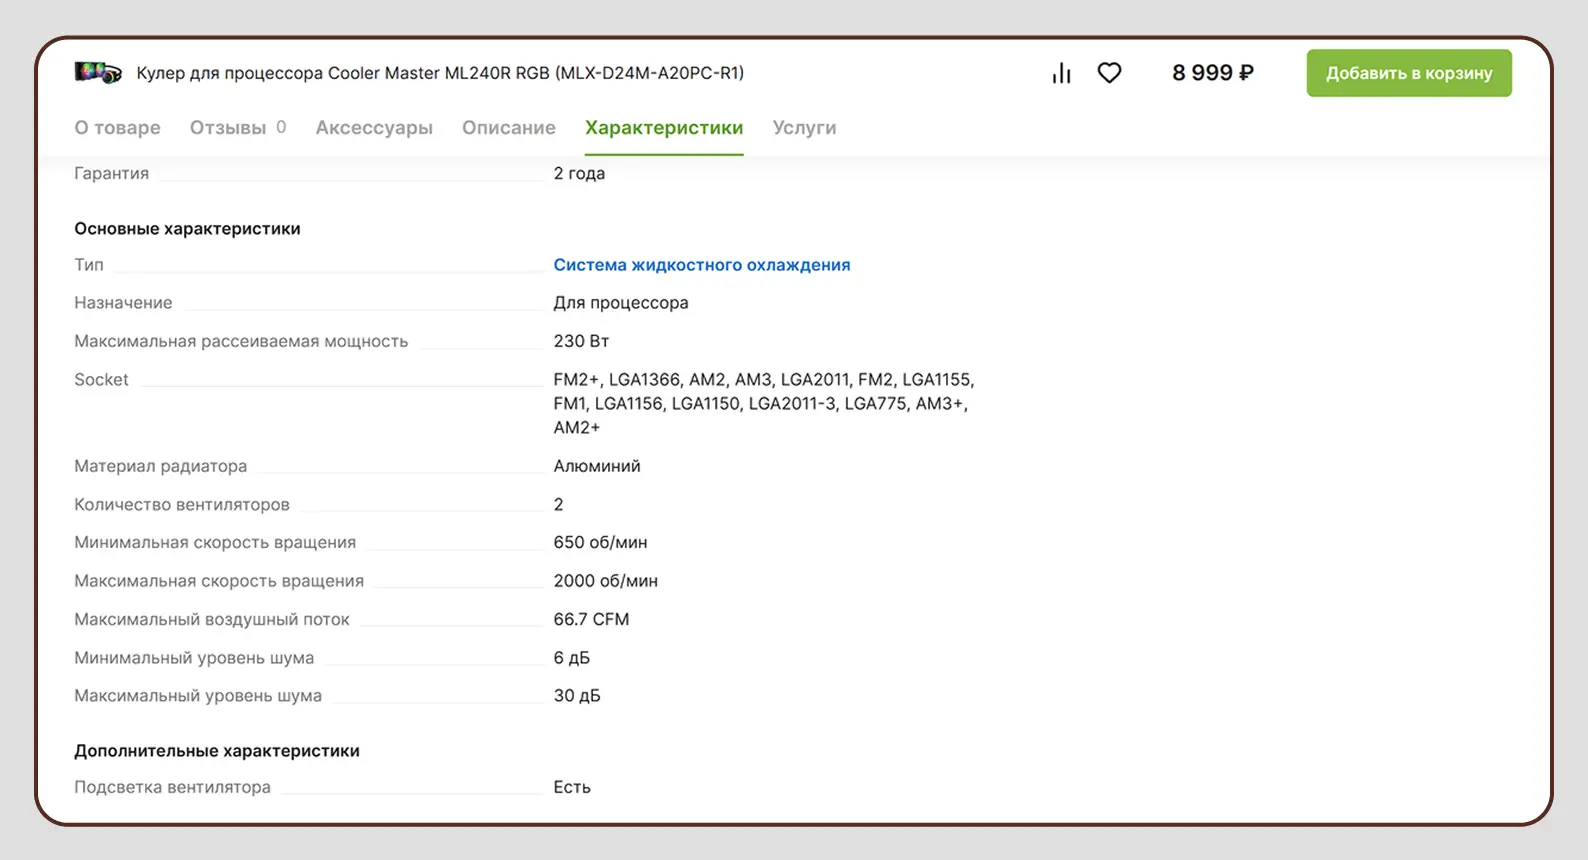Click the active 'Характеристики' tab

click(x=664, y=128)
